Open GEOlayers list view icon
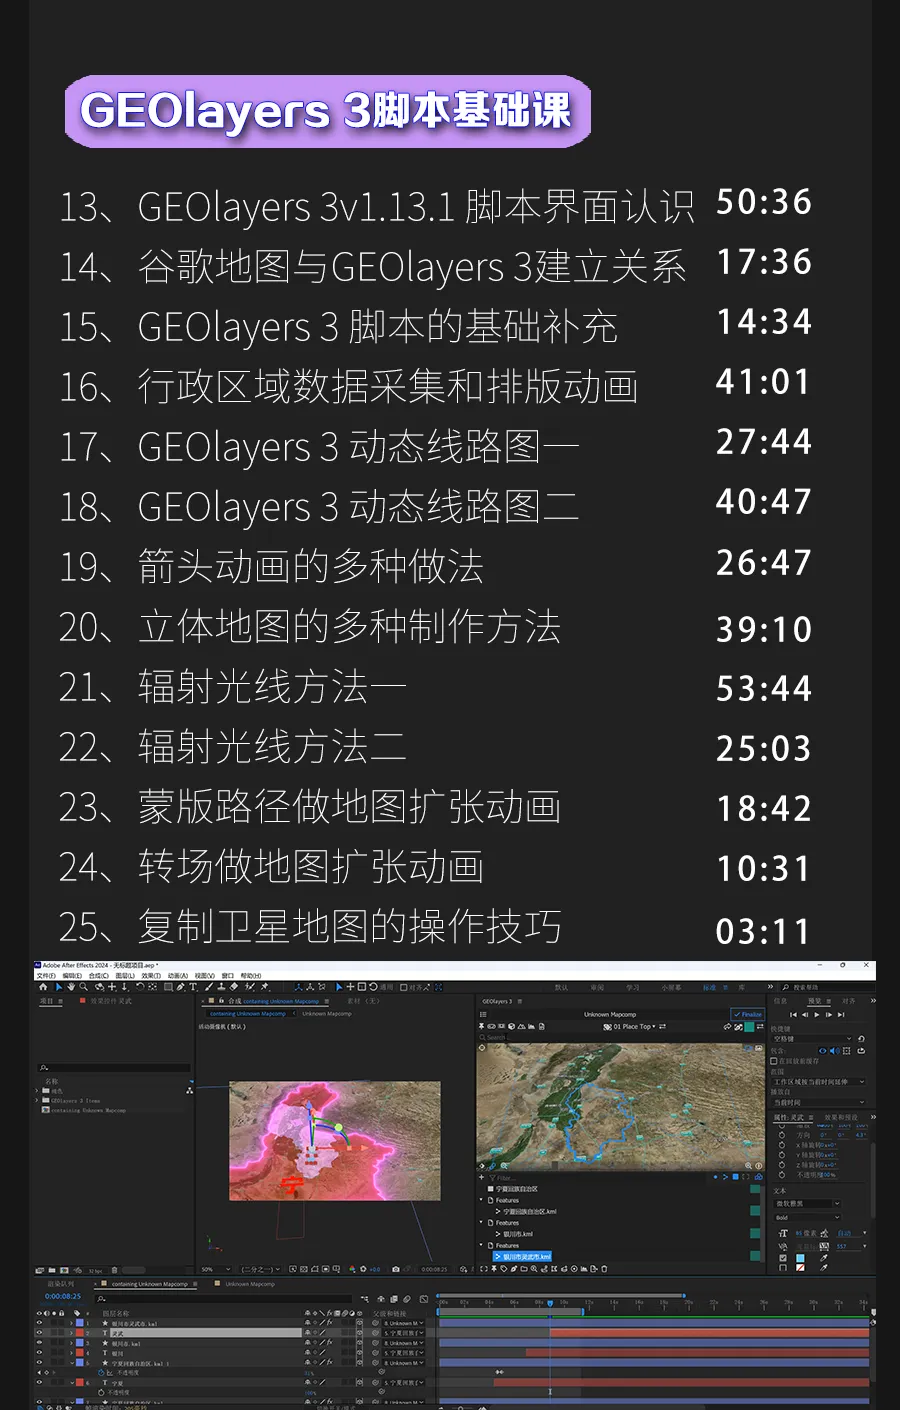 (483, 1015)
